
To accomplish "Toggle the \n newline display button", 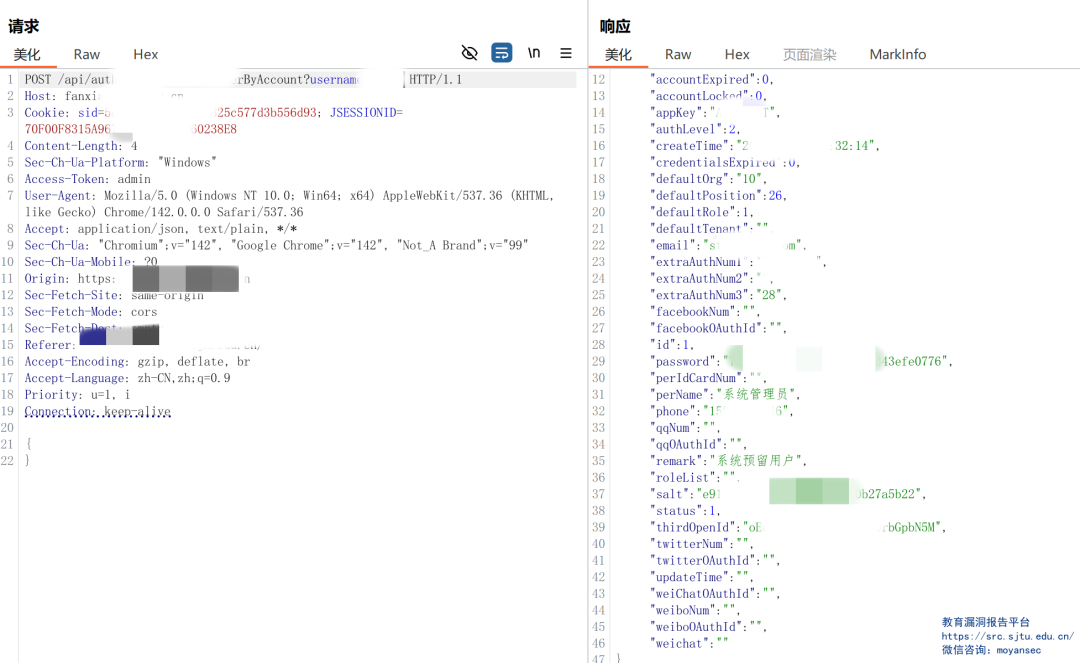I will [534, 53].
